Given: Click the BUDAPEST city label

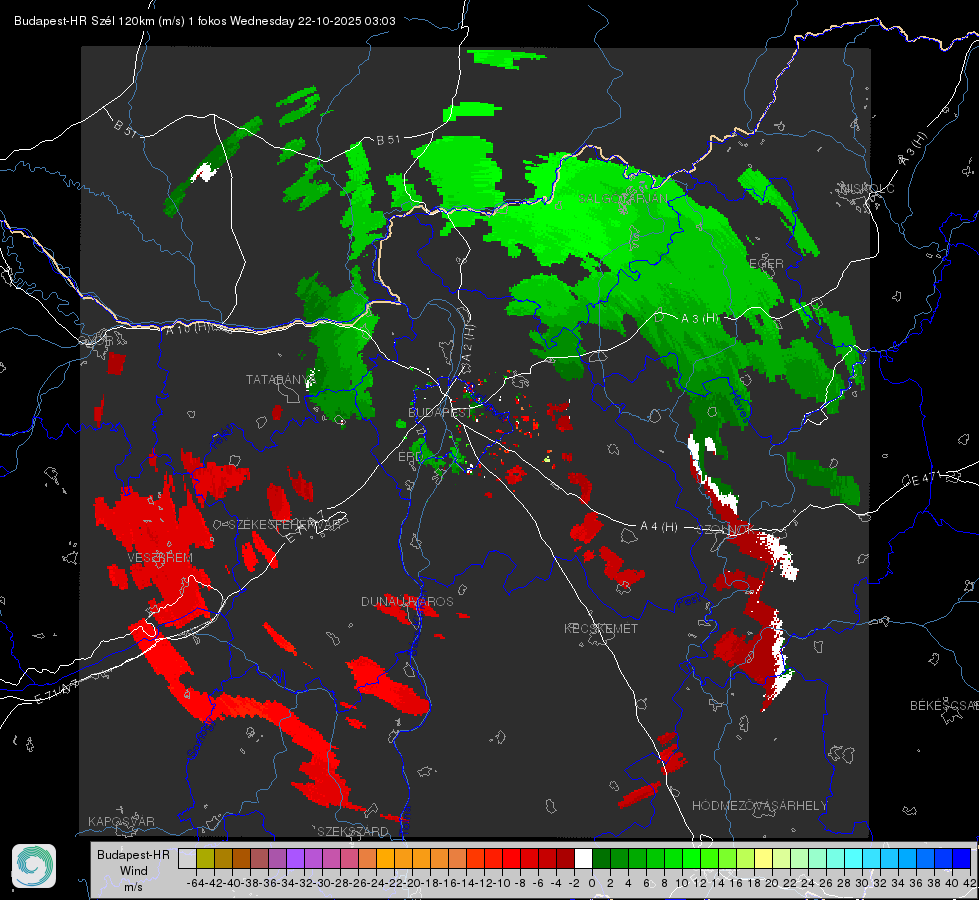Looking at the screenshot, I should [440, 412].
